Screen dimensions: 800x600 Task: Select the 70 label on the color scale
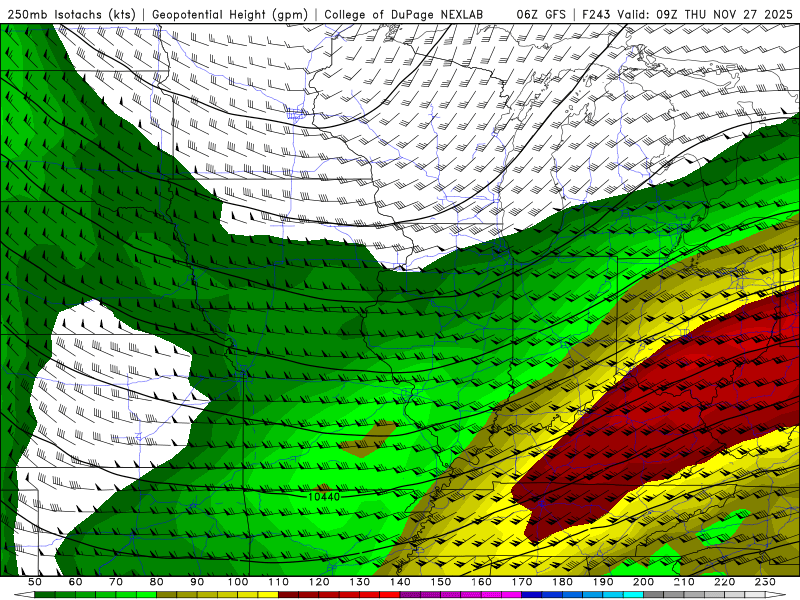116,582
